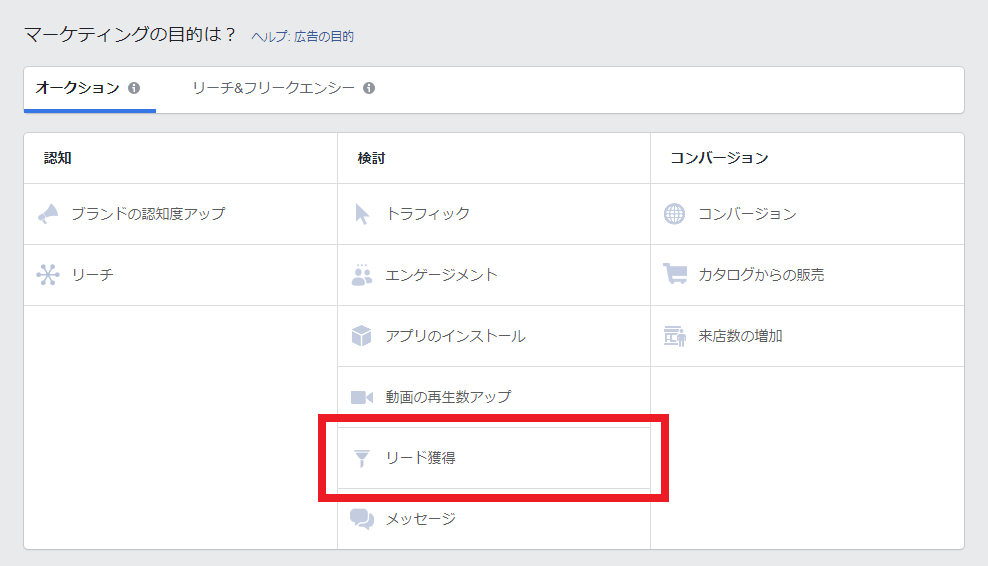Open the 広告の目的 help link
Screen dimensions: 988x566
coord(324,37)
